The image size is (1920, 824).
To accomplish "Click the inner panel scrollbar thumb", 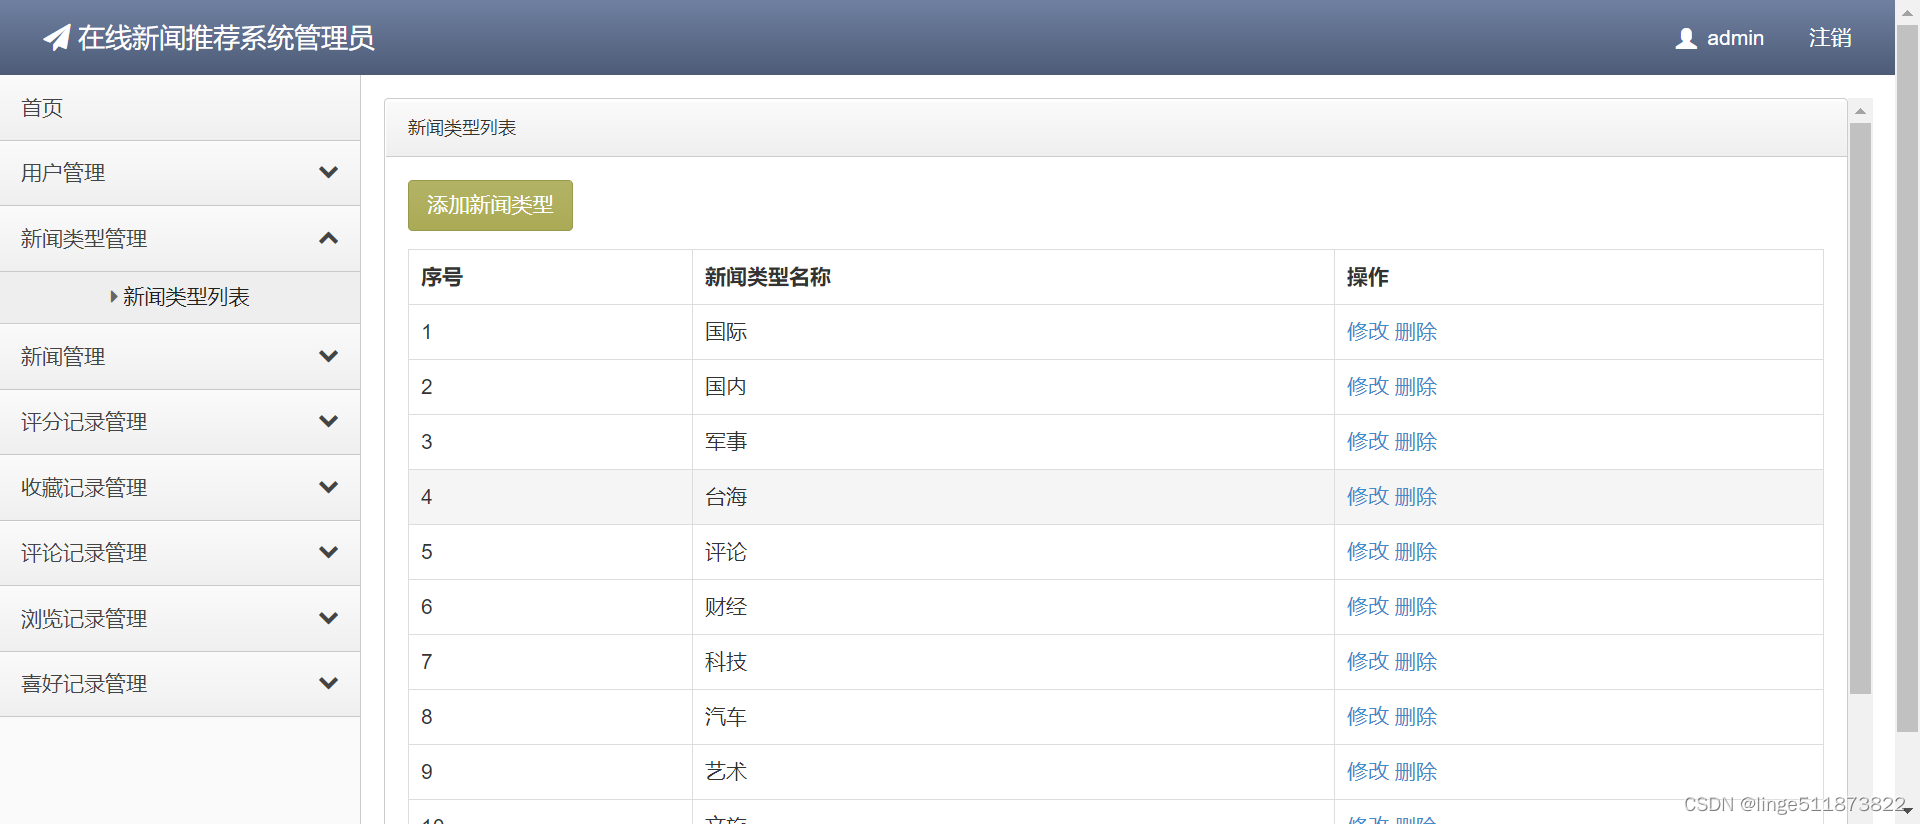I will coord(1860,408).
